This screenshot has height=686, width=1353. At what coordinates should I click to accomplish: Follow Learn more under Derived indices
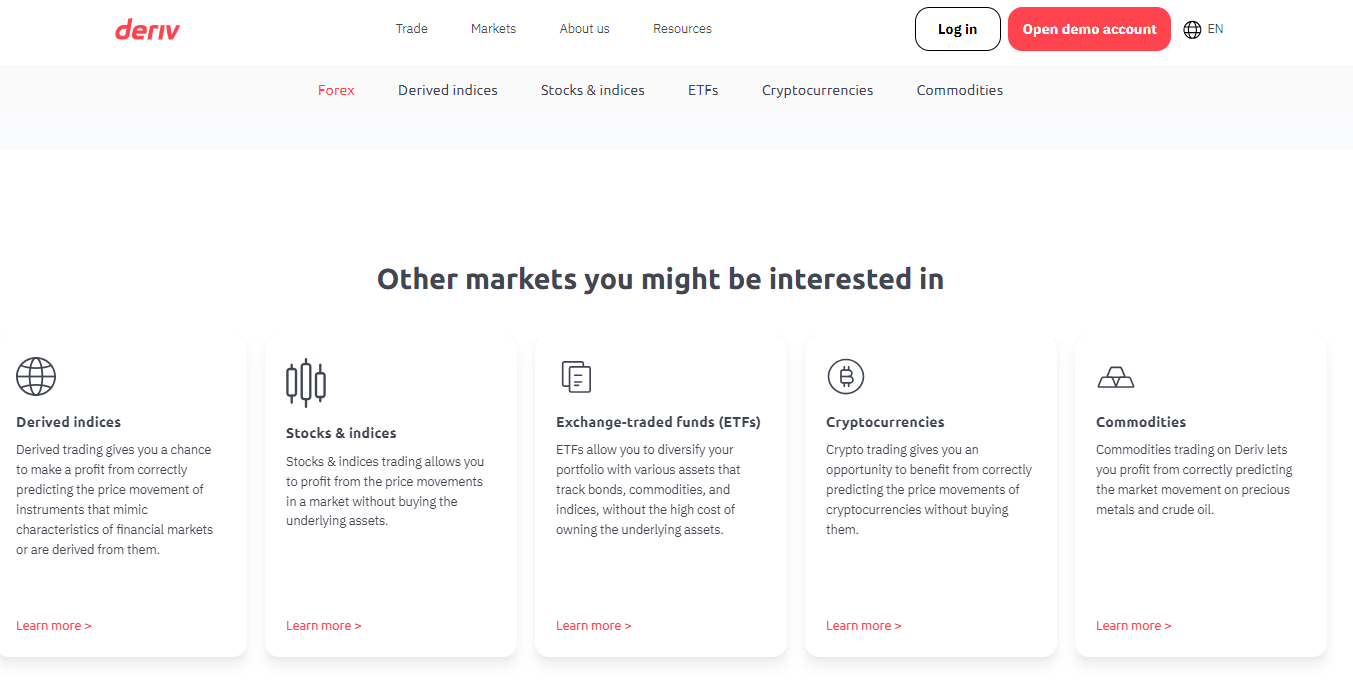(53, 626)
